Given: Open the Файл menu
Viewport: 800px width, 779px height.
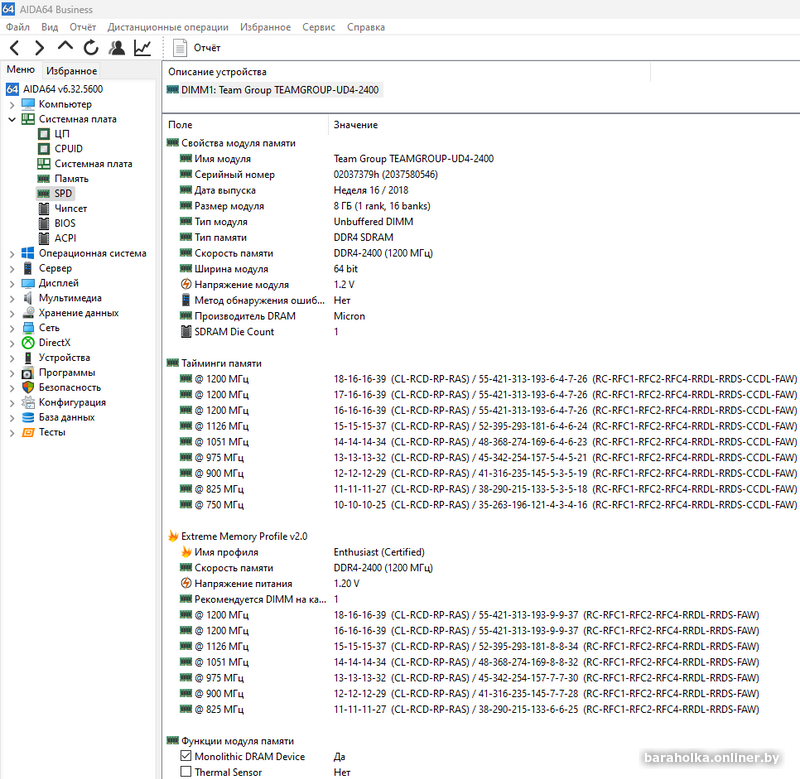Looking at the screenshot, I should 18,27.
